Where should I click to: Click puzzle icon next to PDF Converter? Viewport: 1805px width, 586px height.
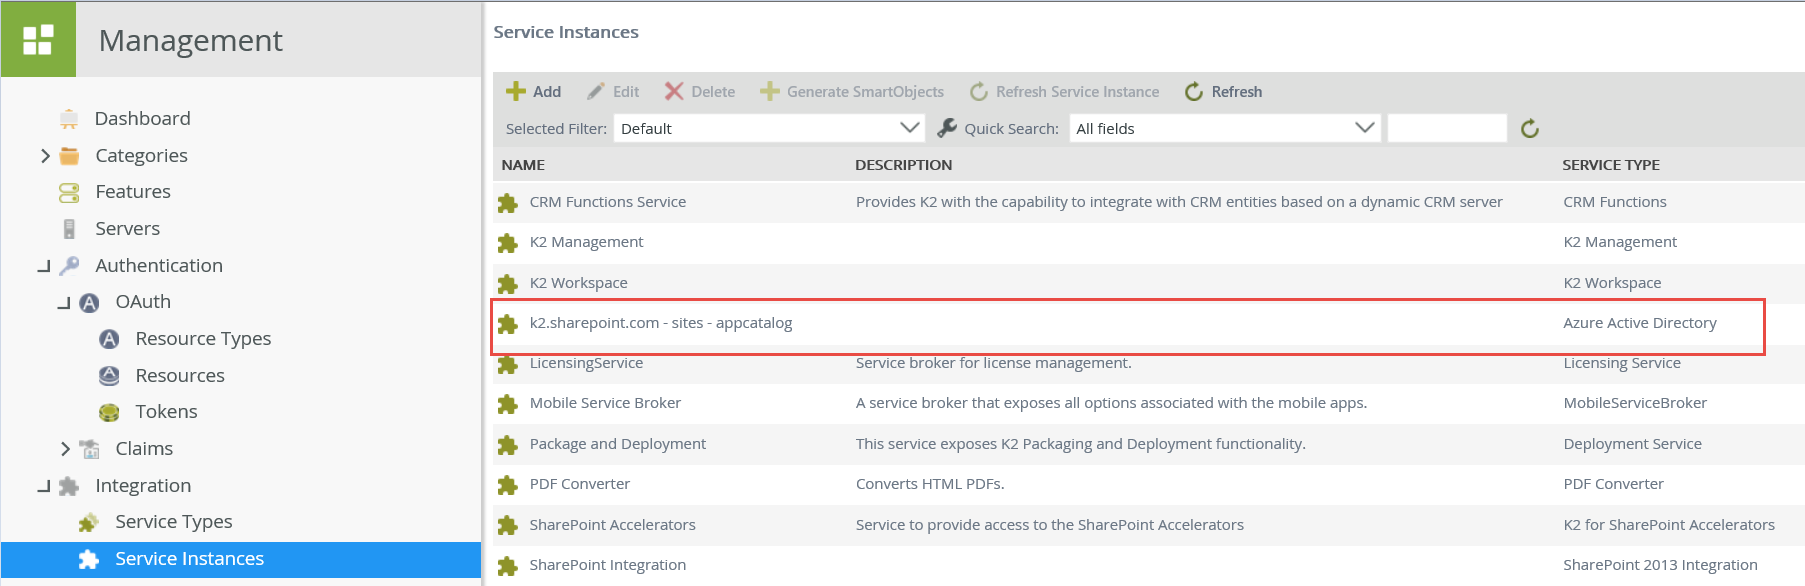[x=508, y=485]
